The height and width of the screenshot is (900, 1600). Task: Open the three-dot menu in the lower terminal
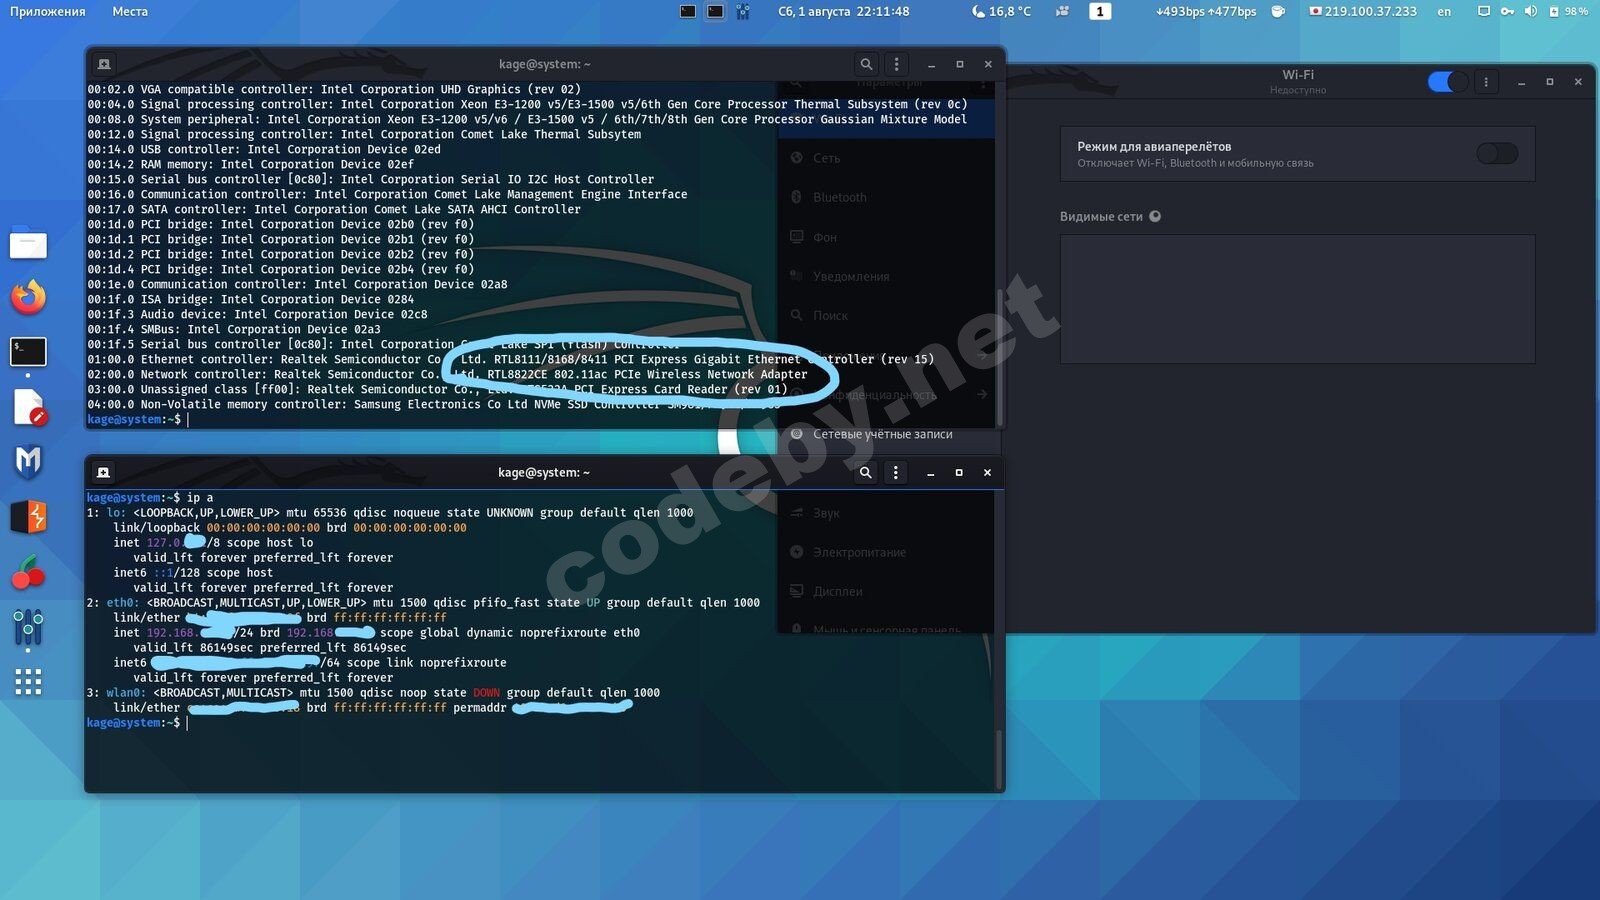(x=896, y=472)
